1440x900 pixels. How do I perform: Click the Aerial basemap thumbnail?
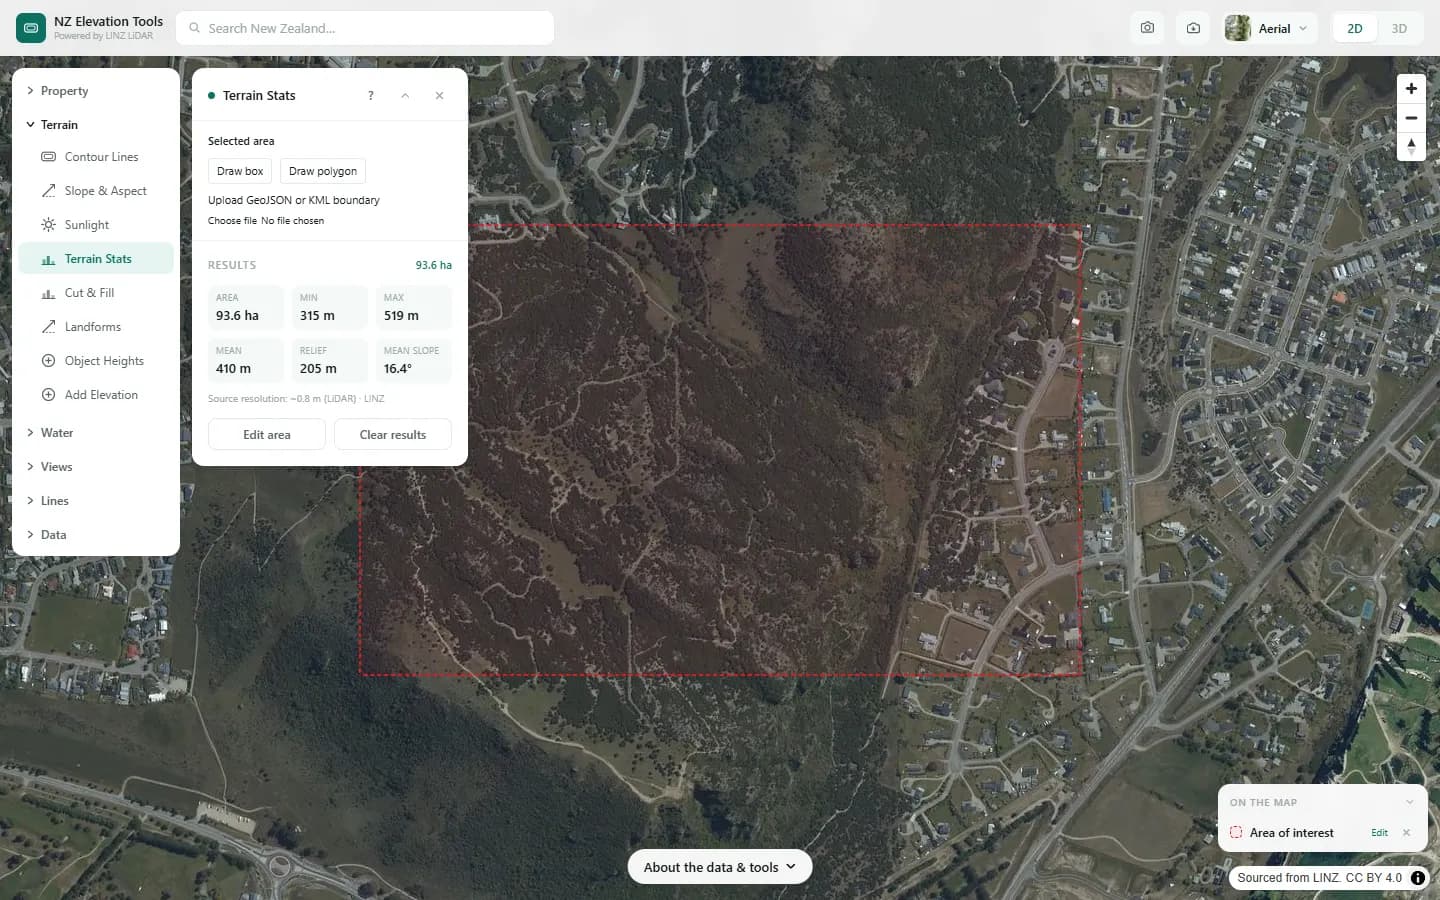click(x=1238, y=28)
